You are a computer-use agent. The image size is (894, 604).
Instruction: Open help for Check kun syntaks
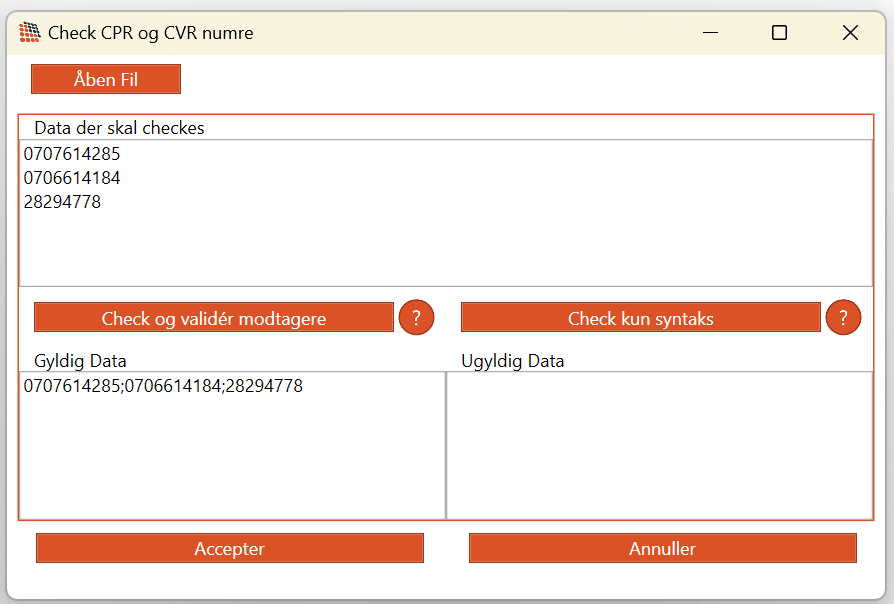(843, 318)
